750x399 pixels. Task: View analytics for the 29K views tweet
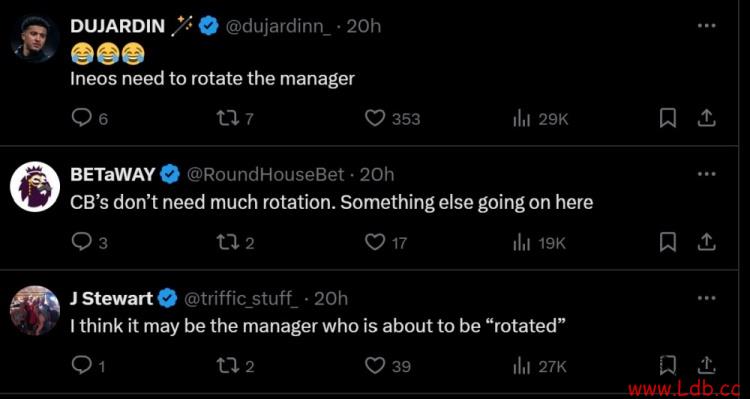[519, 119]
